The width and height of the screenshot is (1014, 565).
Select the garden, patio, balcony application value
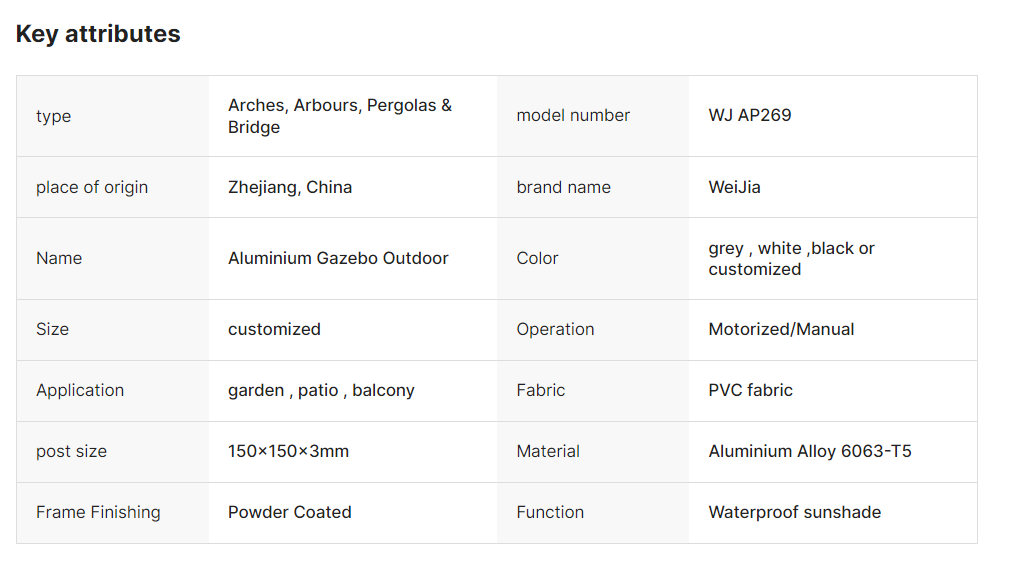click(x=321, y=390)
